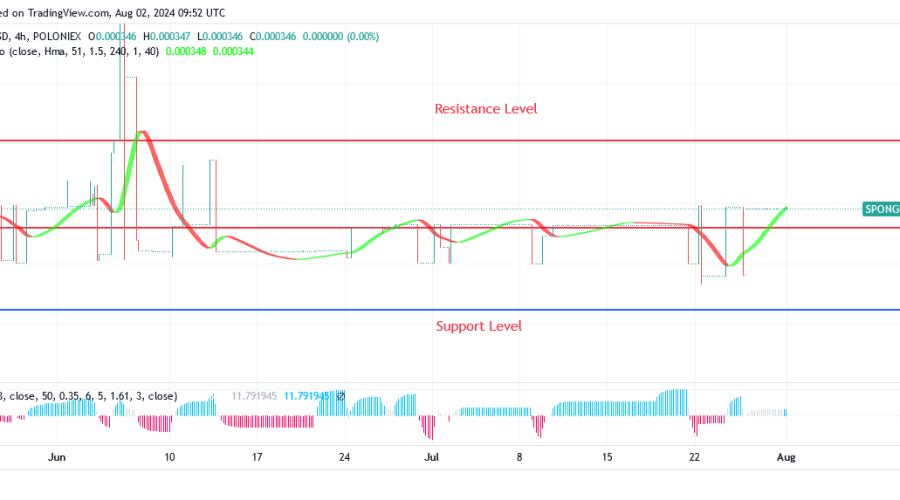
Task: Click the gray 11.791945 indicator value
Action: click(x=254, y=396)
